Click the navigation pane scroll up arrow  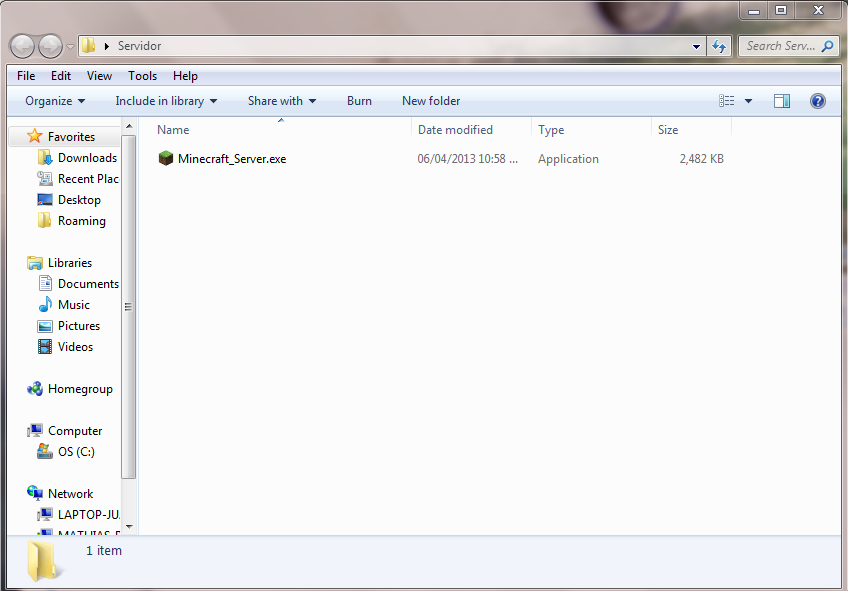[x=129, y=127]
